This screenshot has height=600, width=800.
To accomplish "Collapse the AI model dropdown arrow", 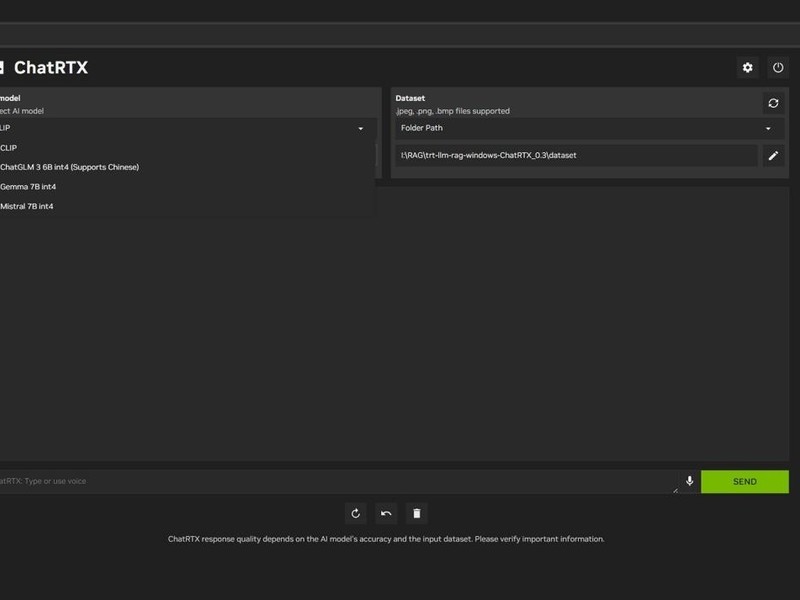I will click(361, 129).
